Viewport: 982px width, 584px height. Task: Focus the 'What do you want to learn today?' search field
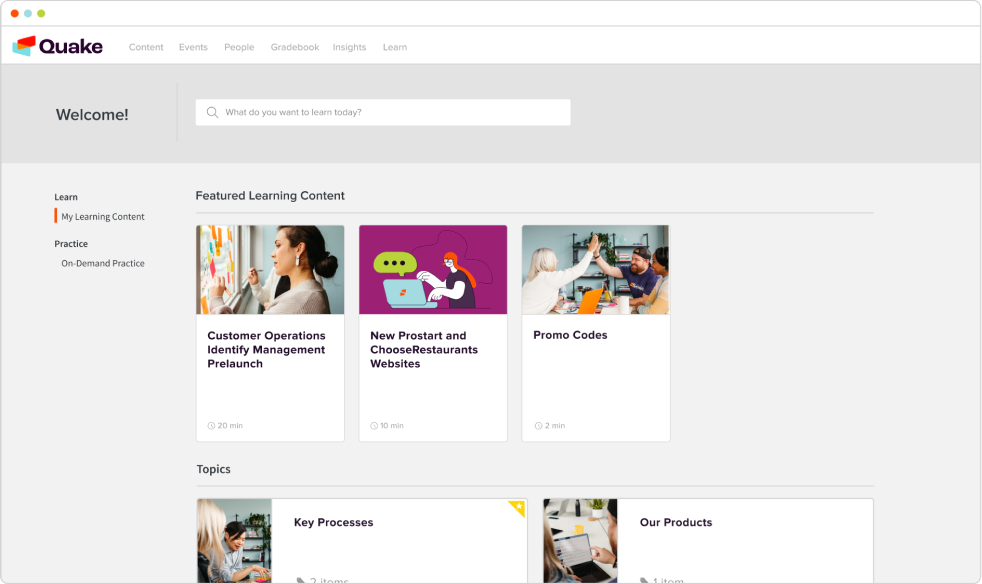tap(383, 112)
